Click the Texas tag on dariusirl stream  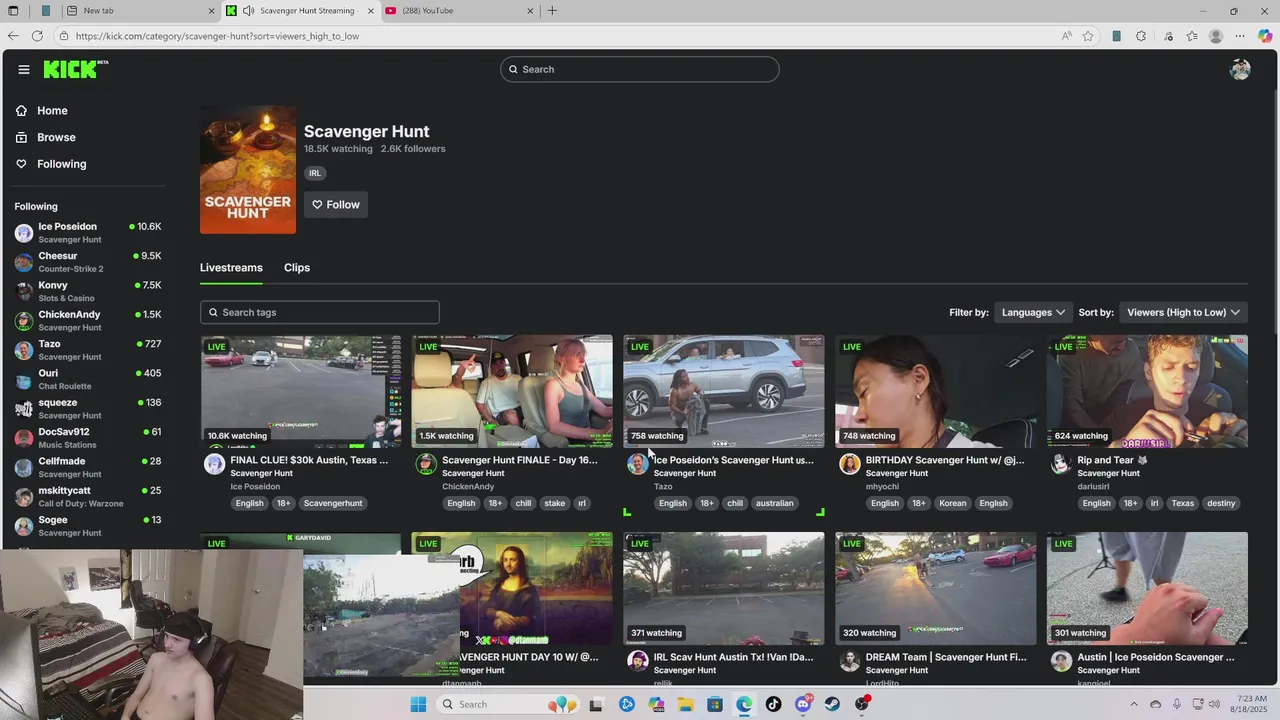[1183, 503]
